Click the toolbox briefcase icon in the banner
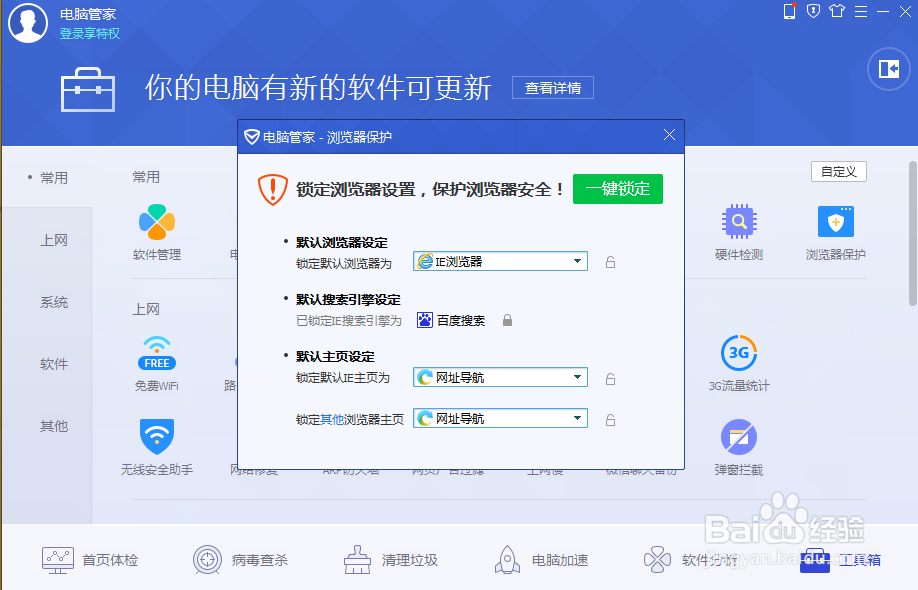The height and width of the screenshot is (590, 918). tap(88, 90)
